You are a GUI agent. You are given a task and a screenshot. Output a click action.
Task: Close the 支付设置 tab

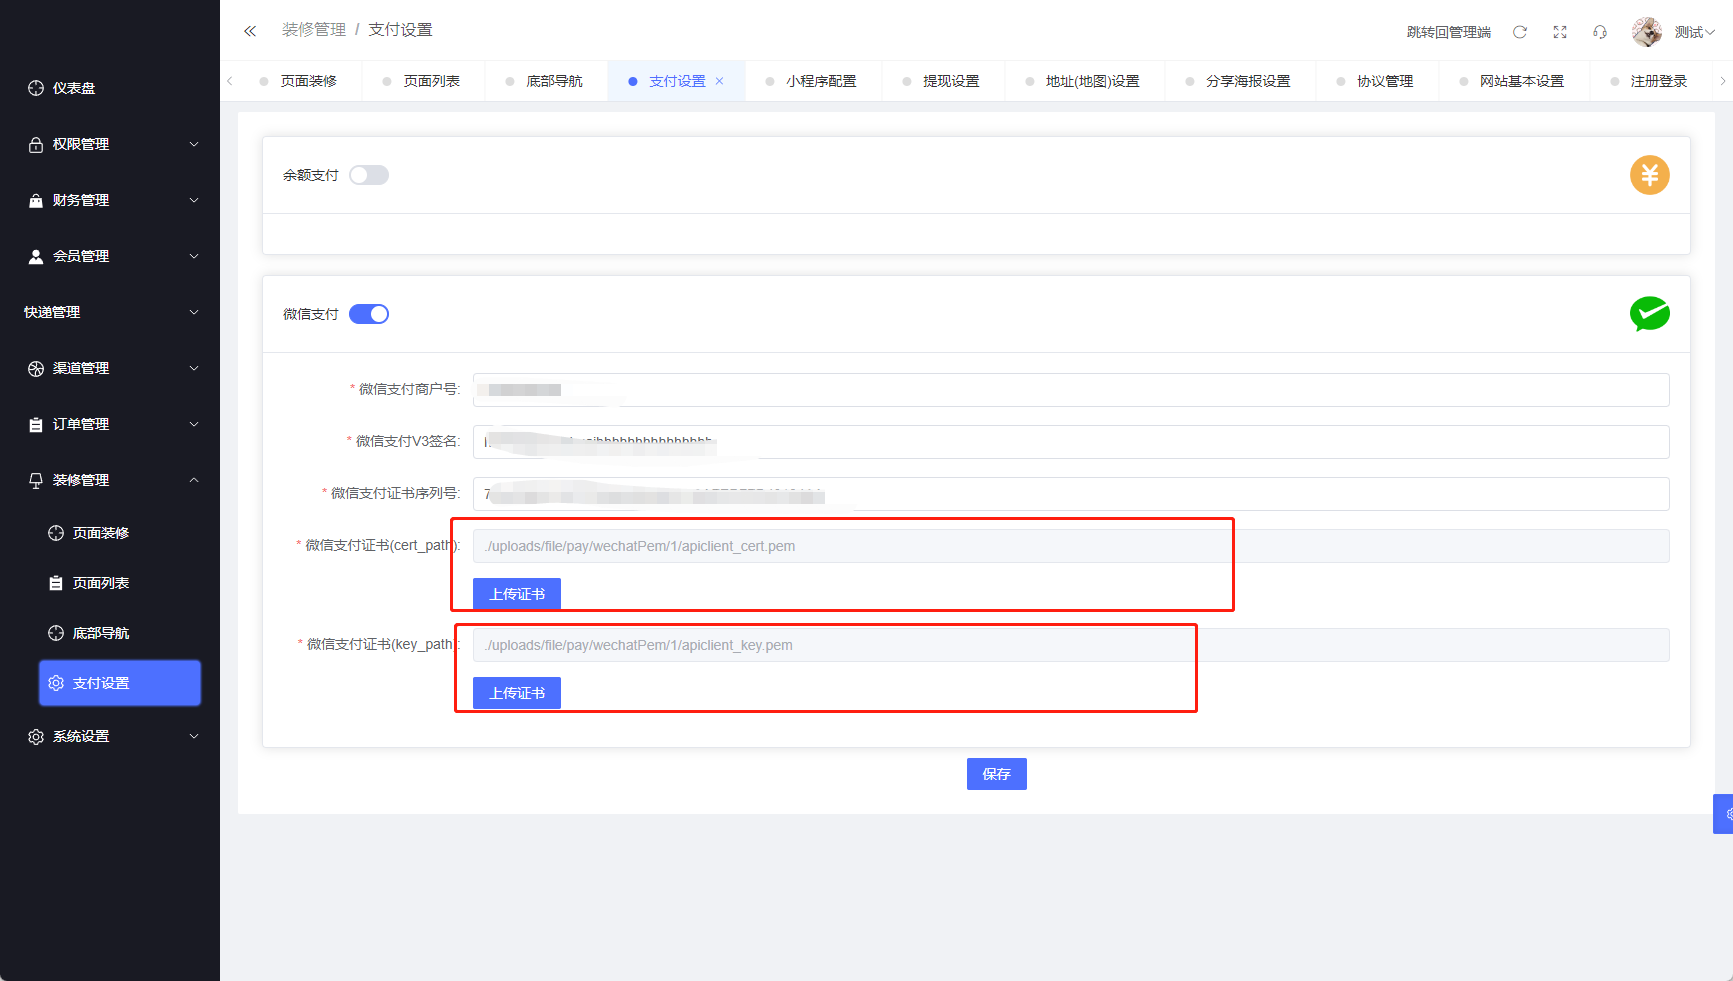pos(719,81)
